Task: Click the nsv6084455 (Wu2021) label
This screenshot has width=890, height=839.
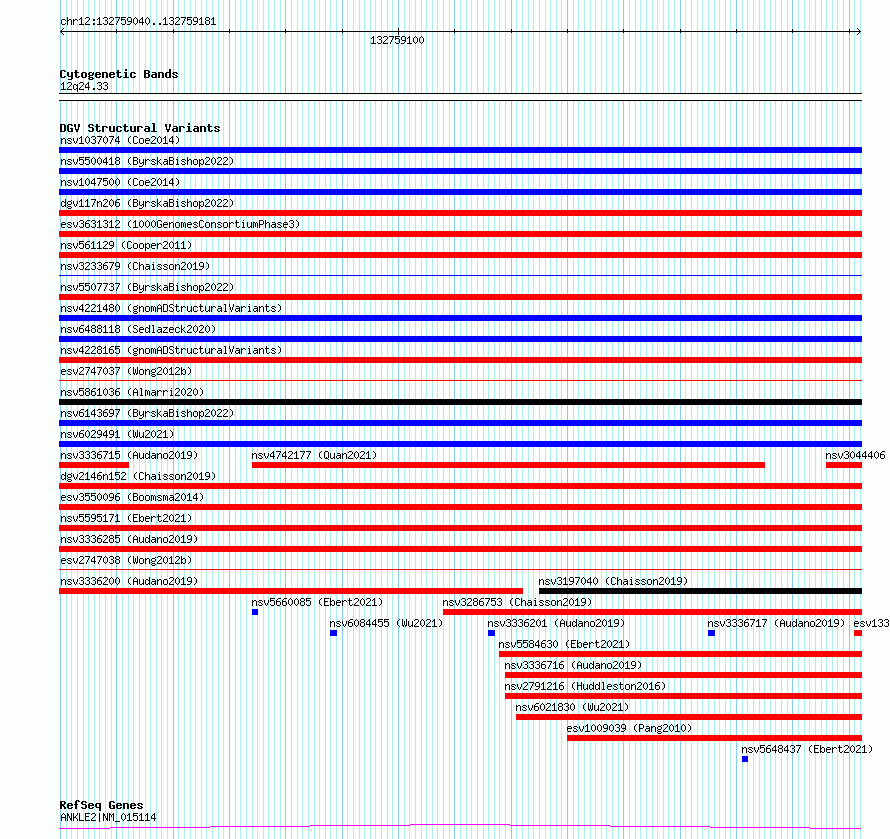Action: point(386,623)
